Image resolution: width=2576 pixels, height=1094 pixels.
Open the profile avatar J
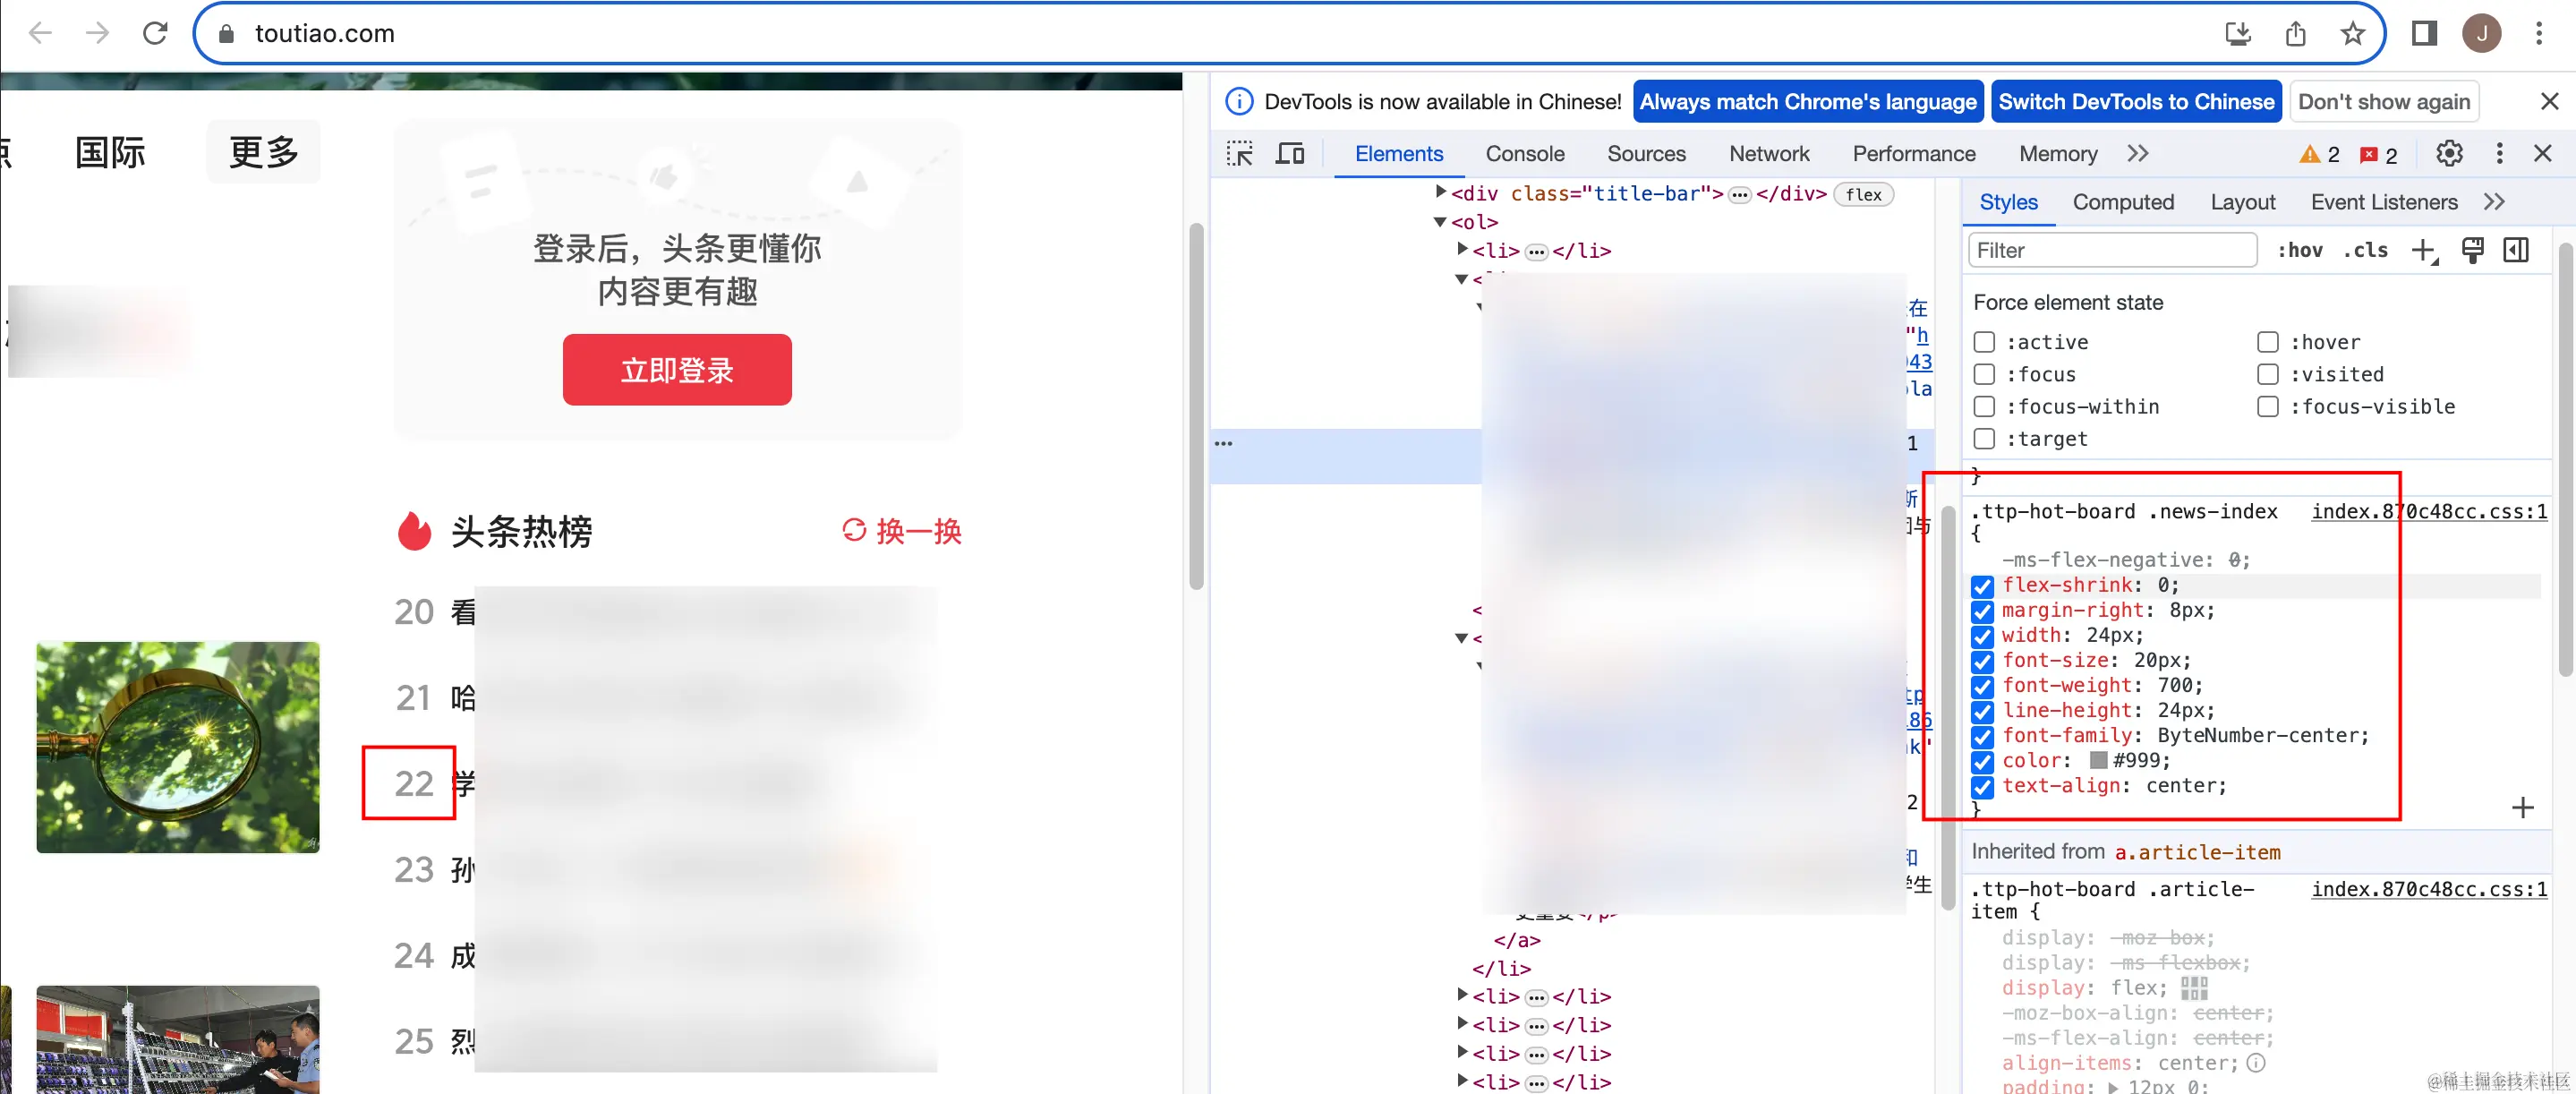pos(2482,33)
